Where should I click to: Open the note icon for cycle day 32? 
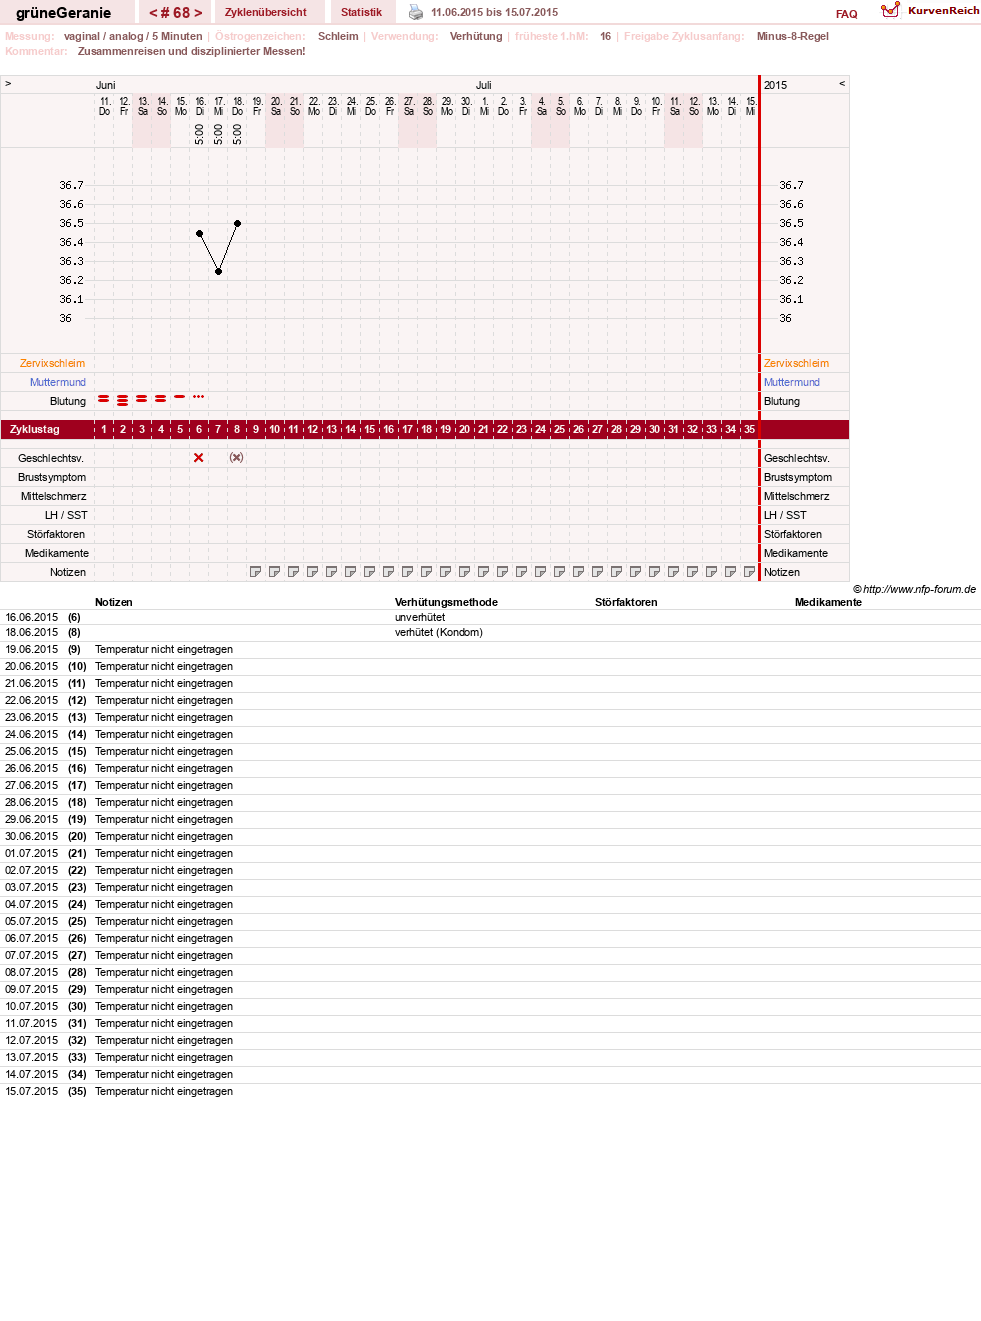693,572
